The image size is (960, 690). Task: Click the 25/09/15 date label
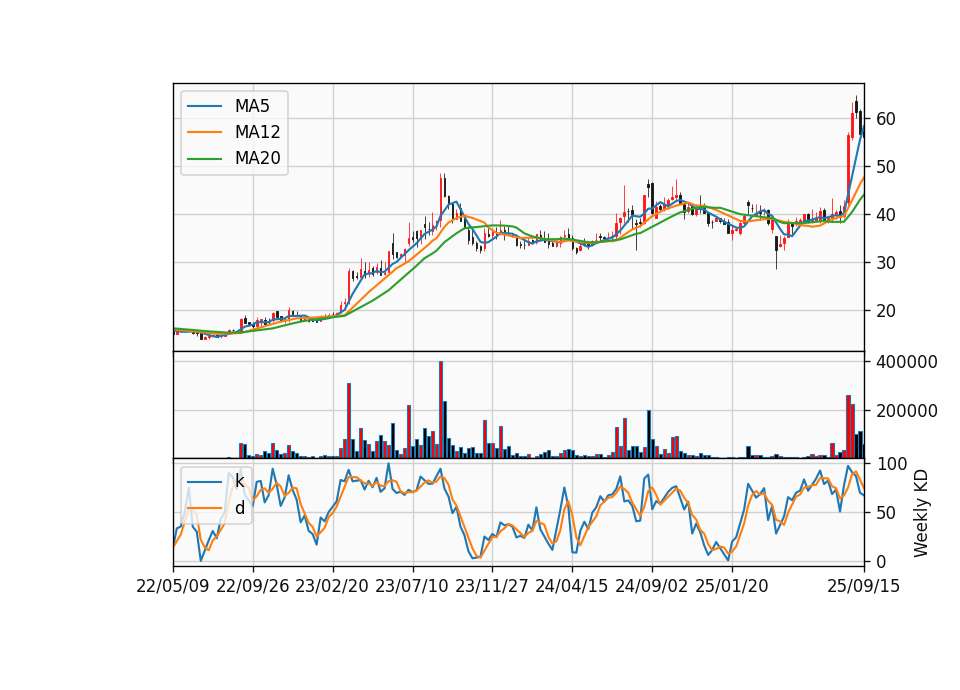(x=864, y=586)
